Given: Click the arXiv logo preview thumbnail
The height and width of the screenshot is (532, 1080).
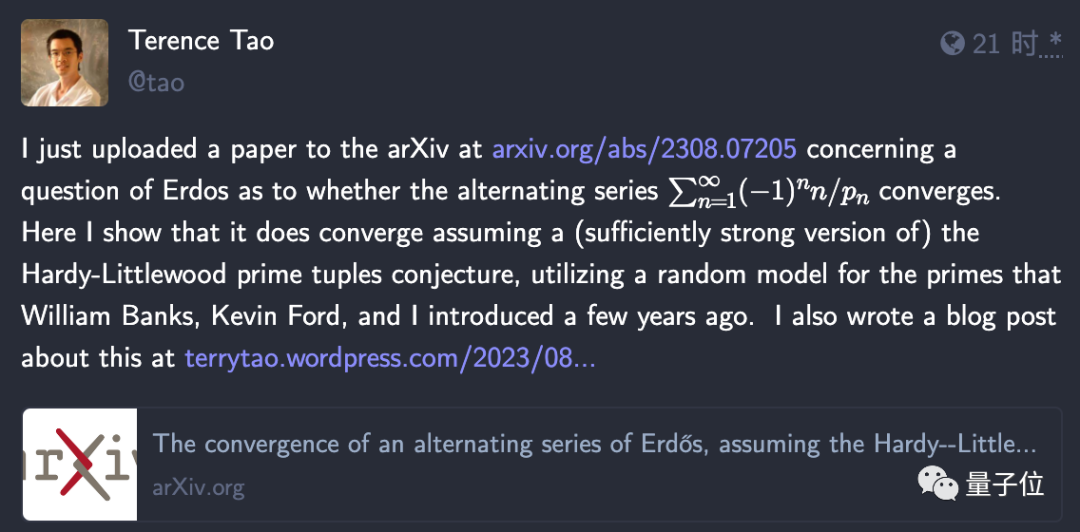Looking at the screenshot, I should click(80, 464).
